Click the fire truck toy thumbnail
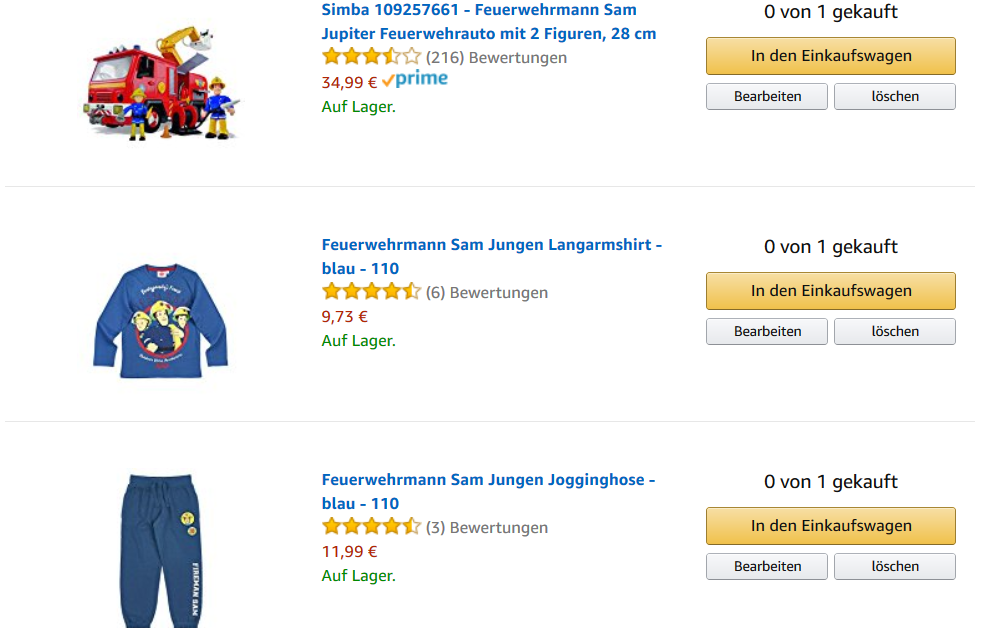 pyautogui.click(x=161, y=83)
